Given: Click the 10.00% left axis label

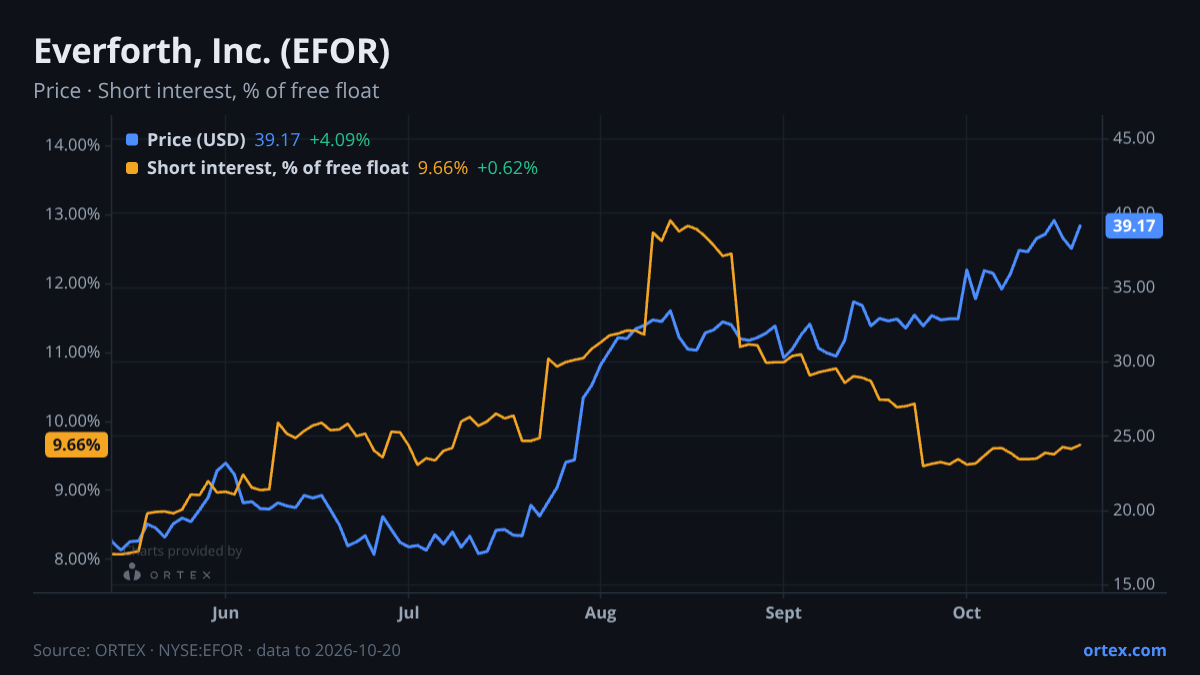Looking at the screenshot, I should (x=73, y=421).
